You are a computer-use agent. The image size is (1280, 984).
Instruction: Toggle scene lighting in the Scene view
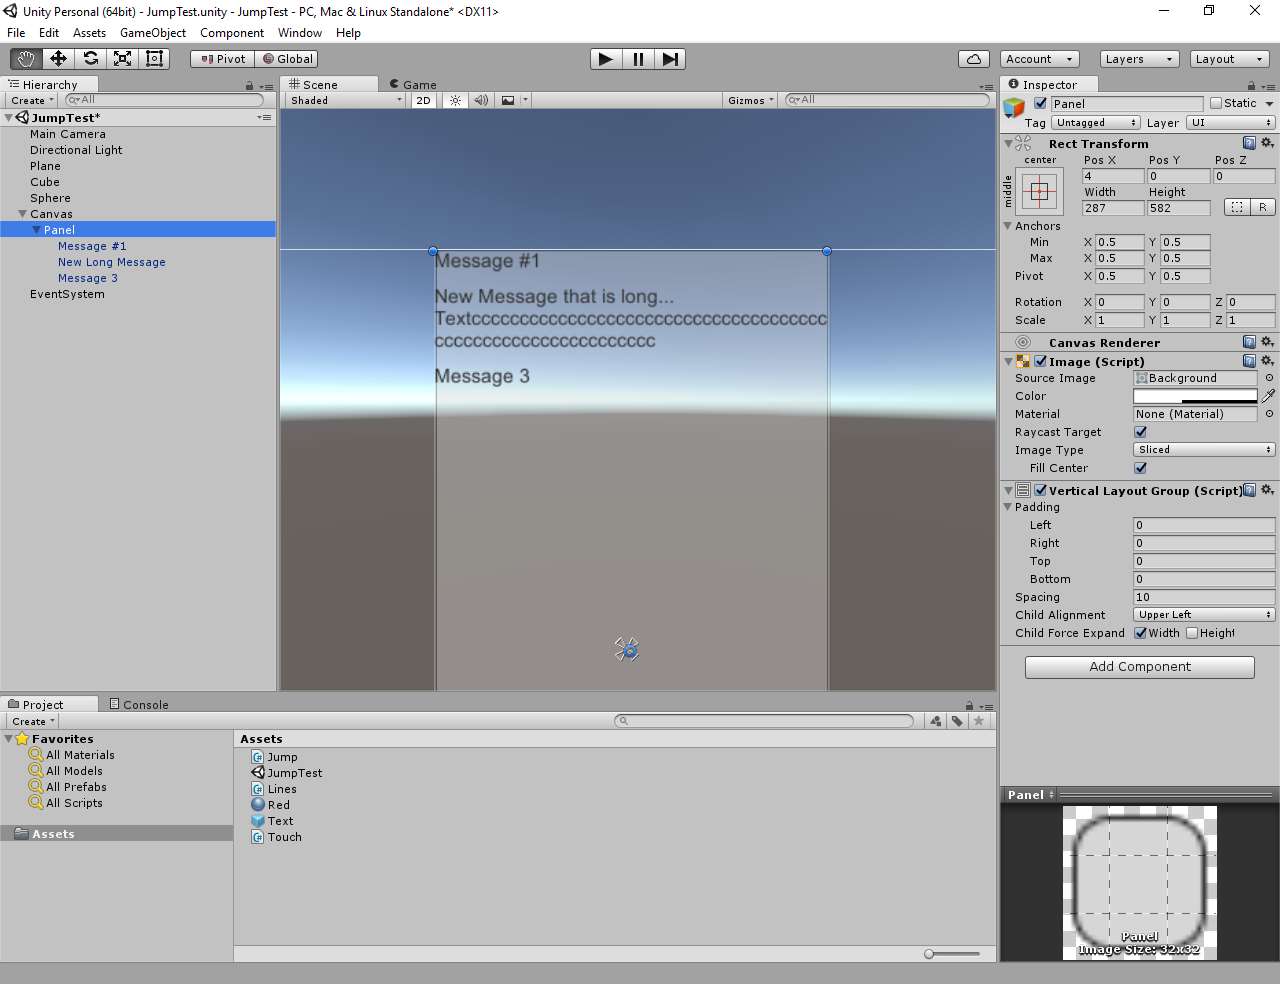[456, 100]
